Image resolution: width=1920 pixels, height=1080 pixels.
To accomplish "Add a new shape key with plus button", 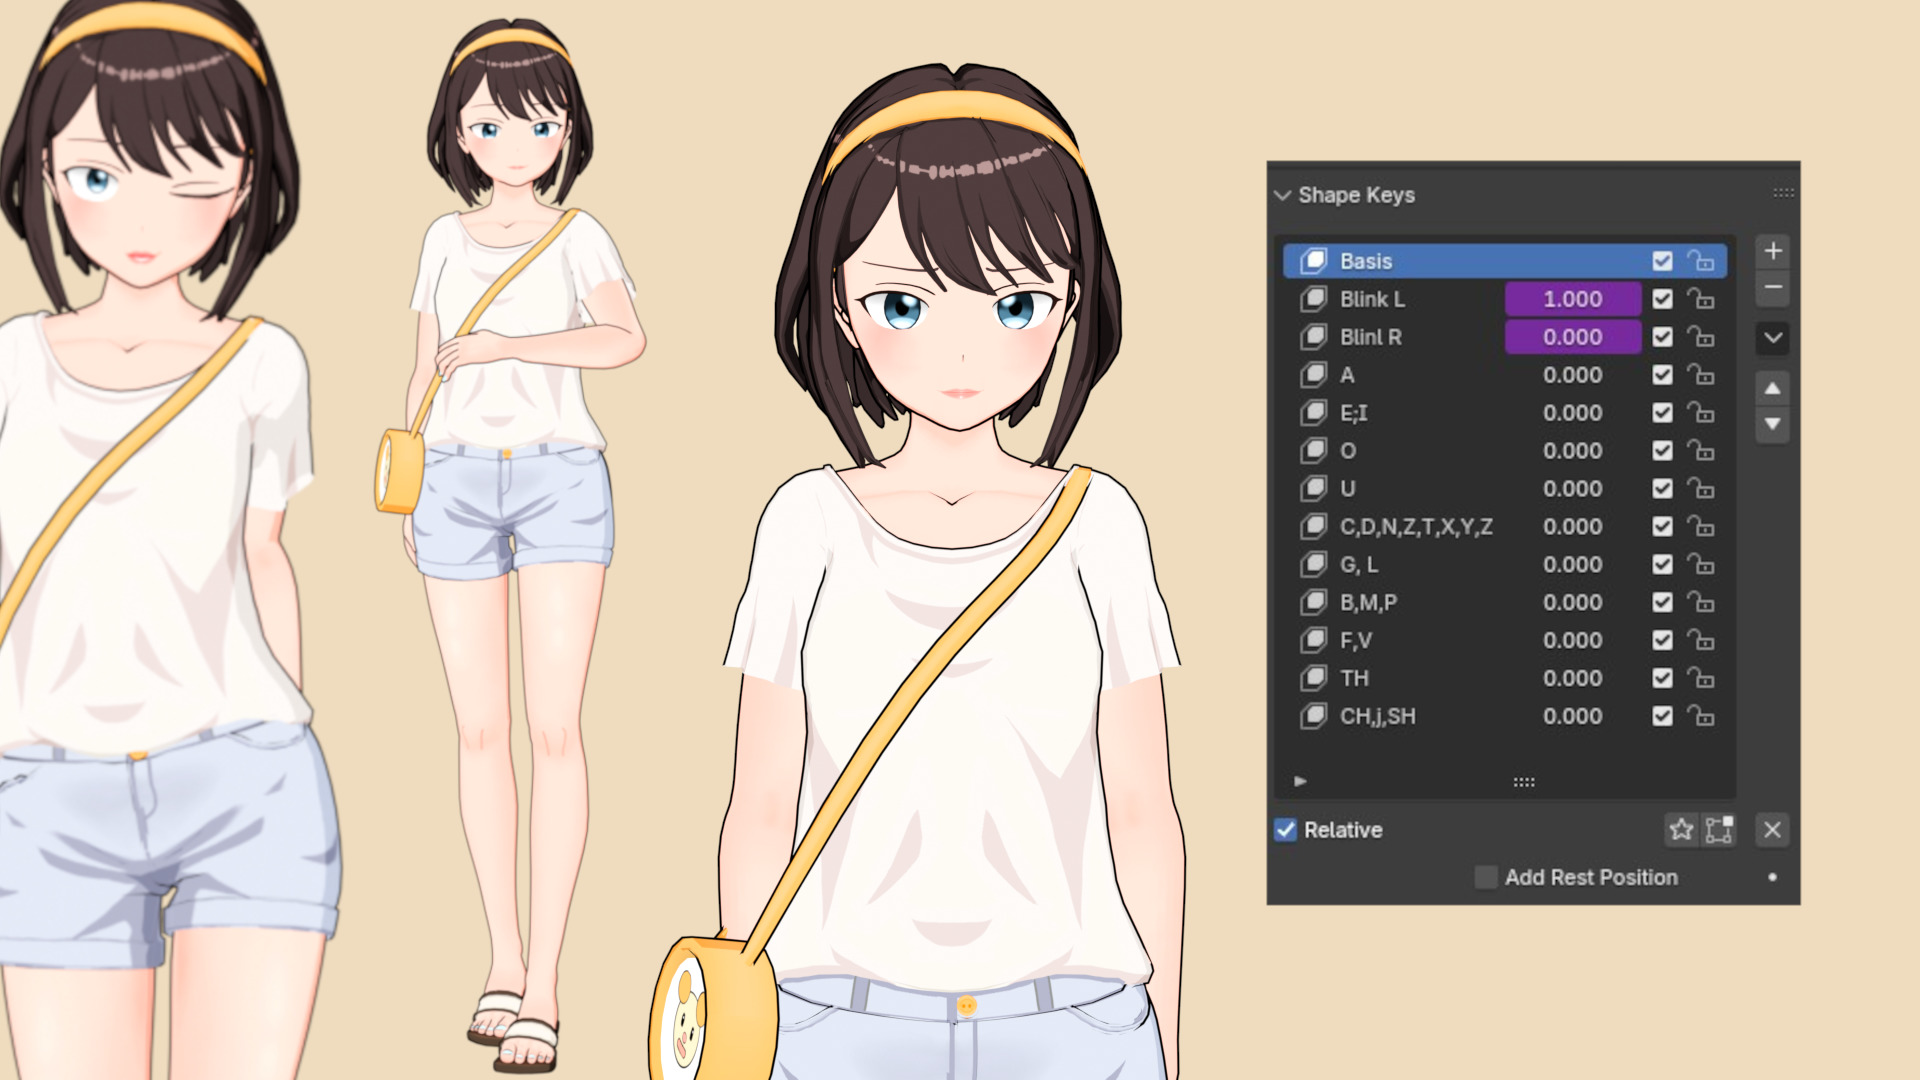I will pos(1773,251).
